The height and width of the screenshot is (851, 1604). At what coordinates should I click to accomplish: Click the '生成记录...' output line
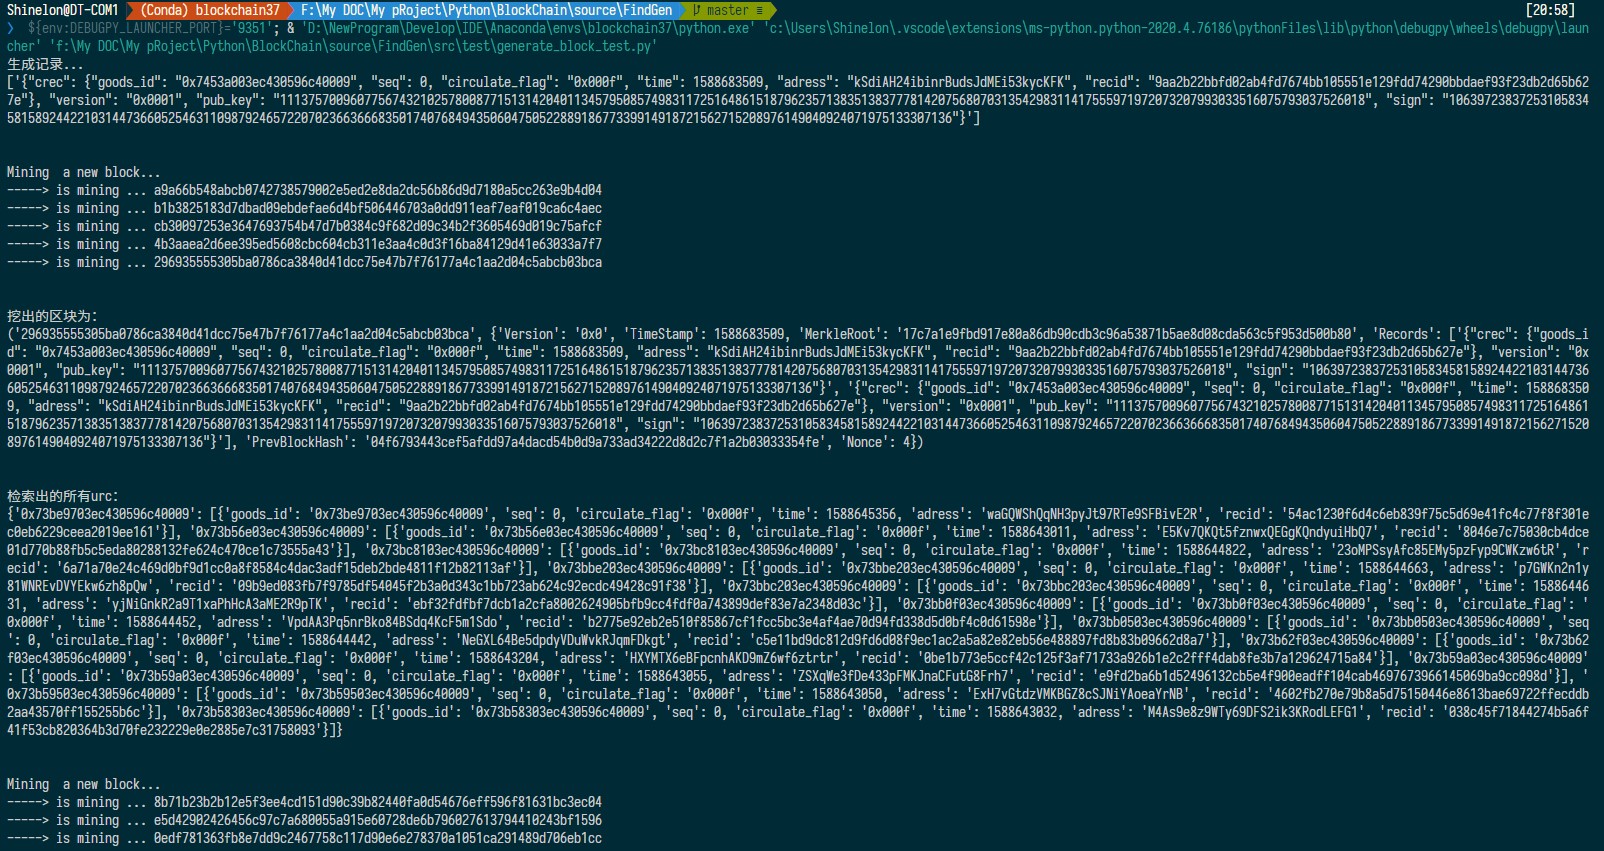pyautogui.click(x=46, y=64)
